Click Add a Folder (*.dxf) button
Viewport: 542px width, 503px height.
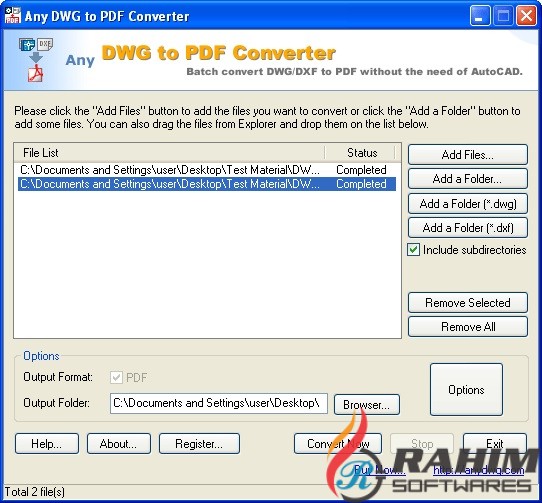tap(468, 227)
